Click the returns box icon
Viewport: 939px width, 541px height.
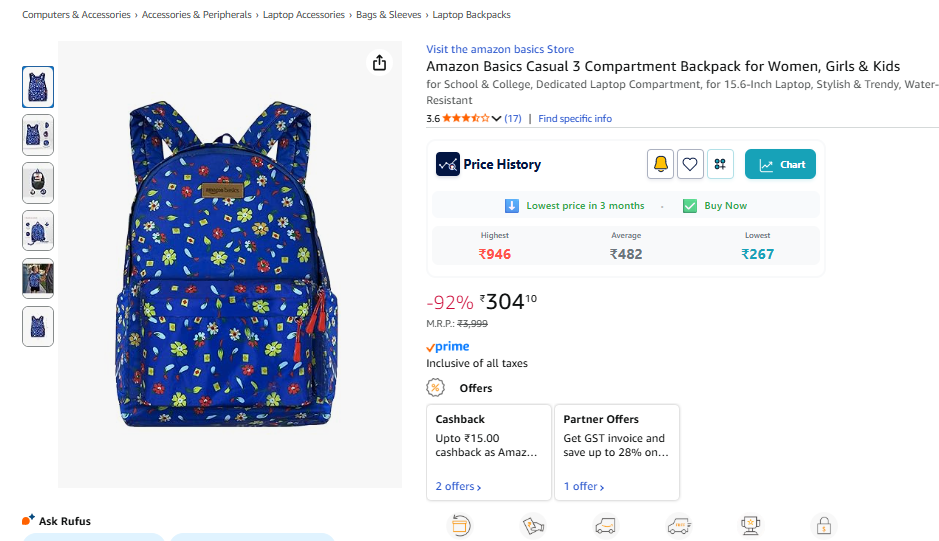coord(461,525)
